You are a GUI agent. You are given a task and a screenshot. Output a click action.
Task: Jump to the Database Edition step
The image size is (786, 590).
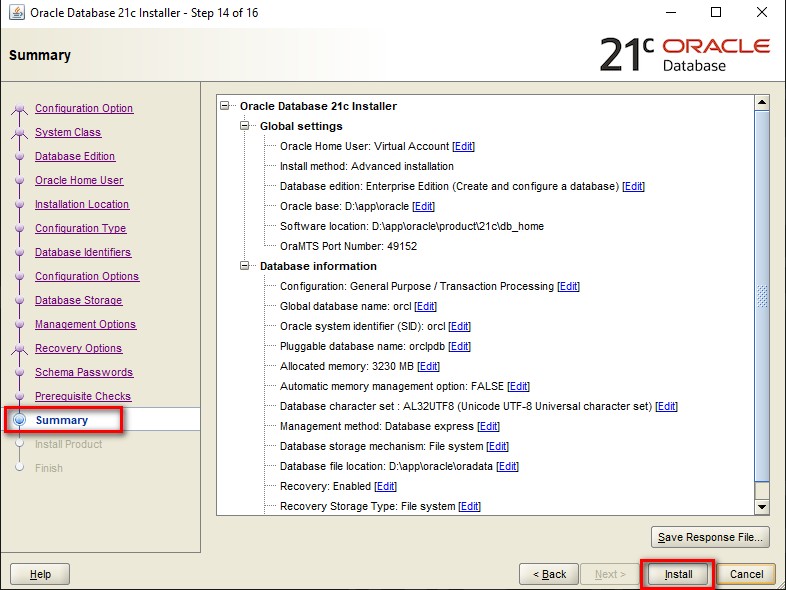point(75,156)
